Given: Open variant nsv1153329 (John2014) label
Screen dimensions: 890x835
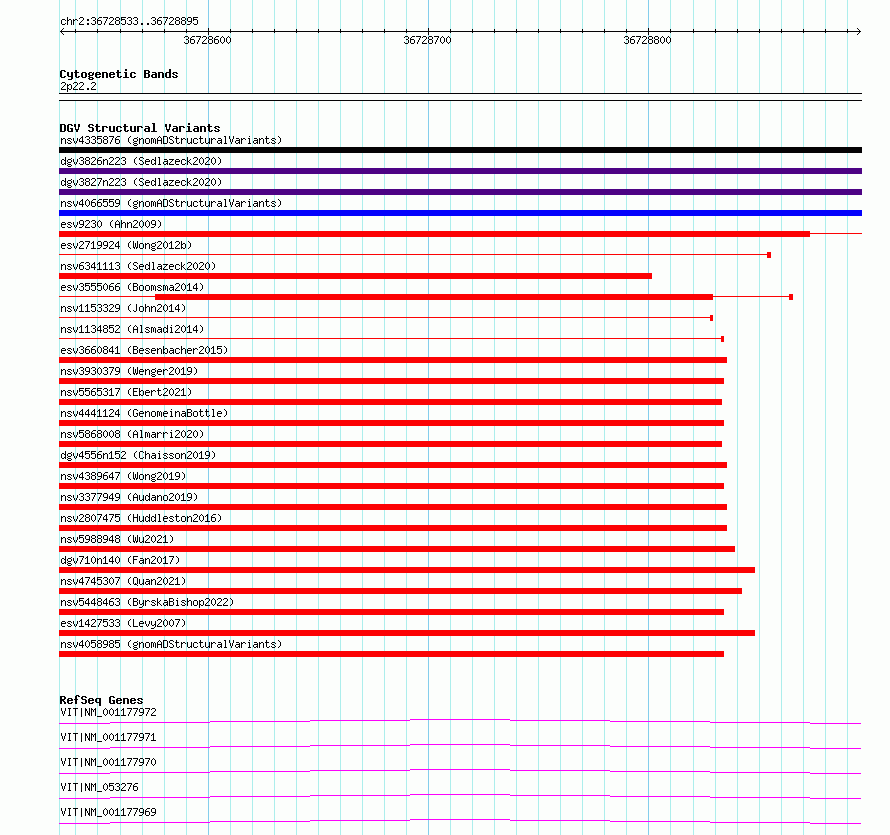Looking at the screenshot, I should coord(123,308).
